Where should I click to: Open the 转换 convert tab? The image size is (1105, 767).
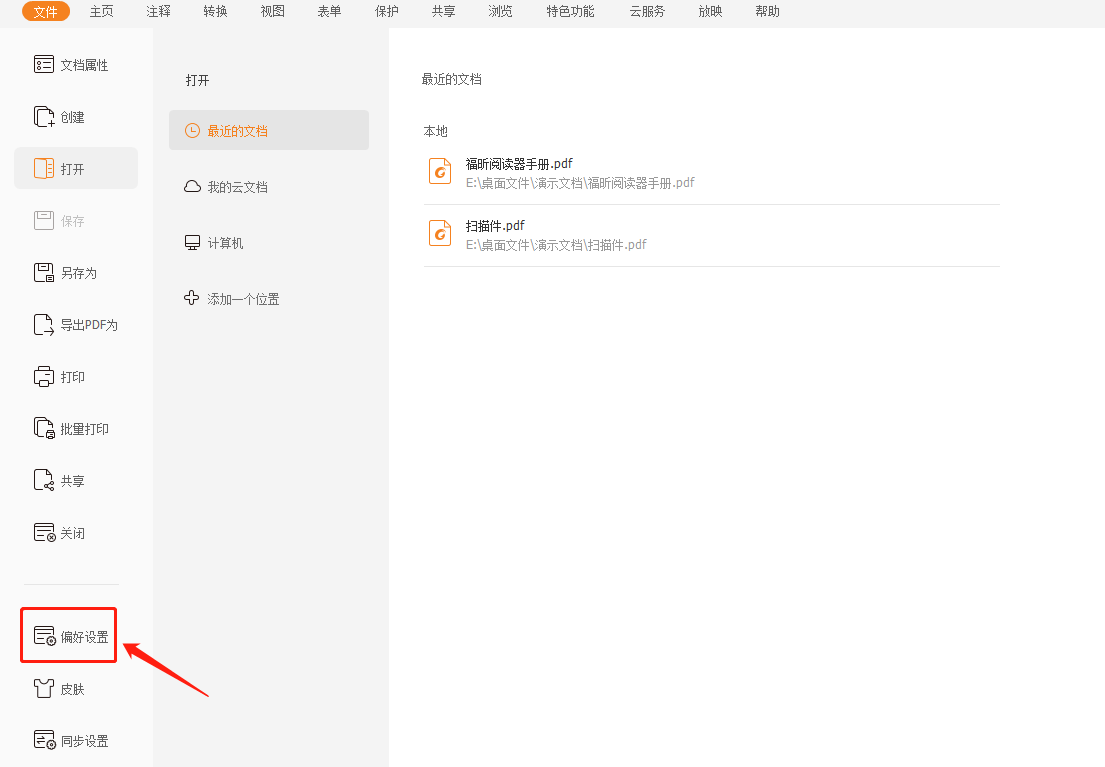click(215, 12)
